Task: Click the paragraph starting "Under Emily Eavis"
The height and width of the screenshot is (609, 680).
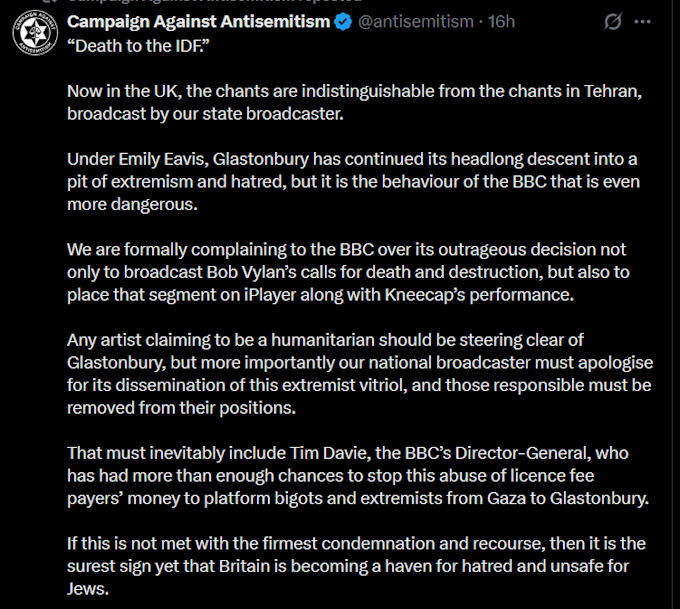Action: click(353, 181)
